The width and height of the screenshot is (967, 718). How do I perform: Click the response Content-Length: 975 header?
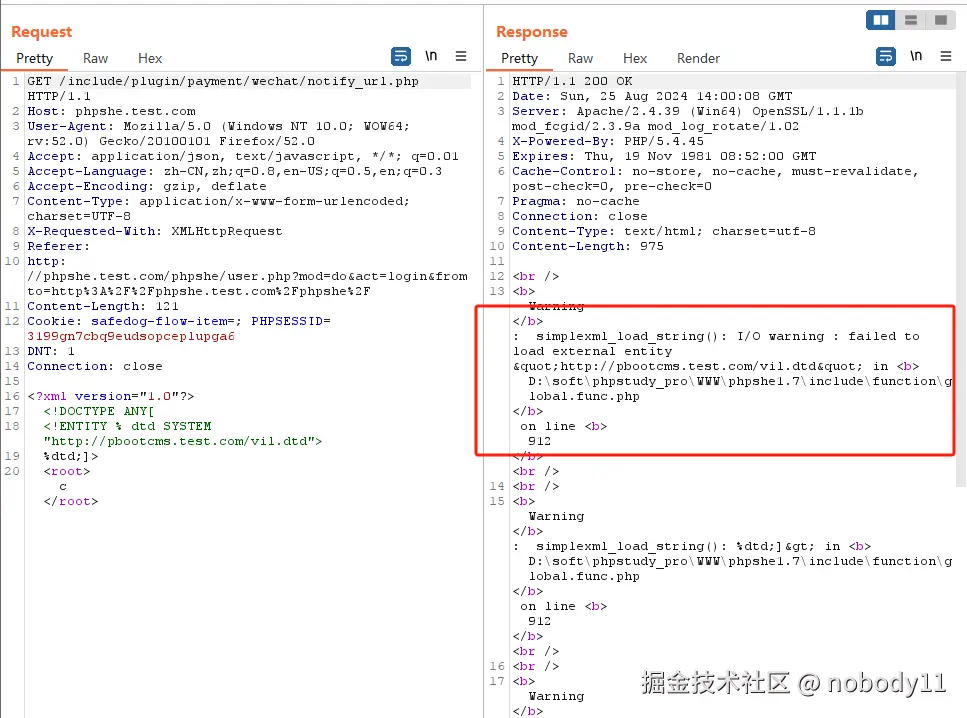click(588, 247)
